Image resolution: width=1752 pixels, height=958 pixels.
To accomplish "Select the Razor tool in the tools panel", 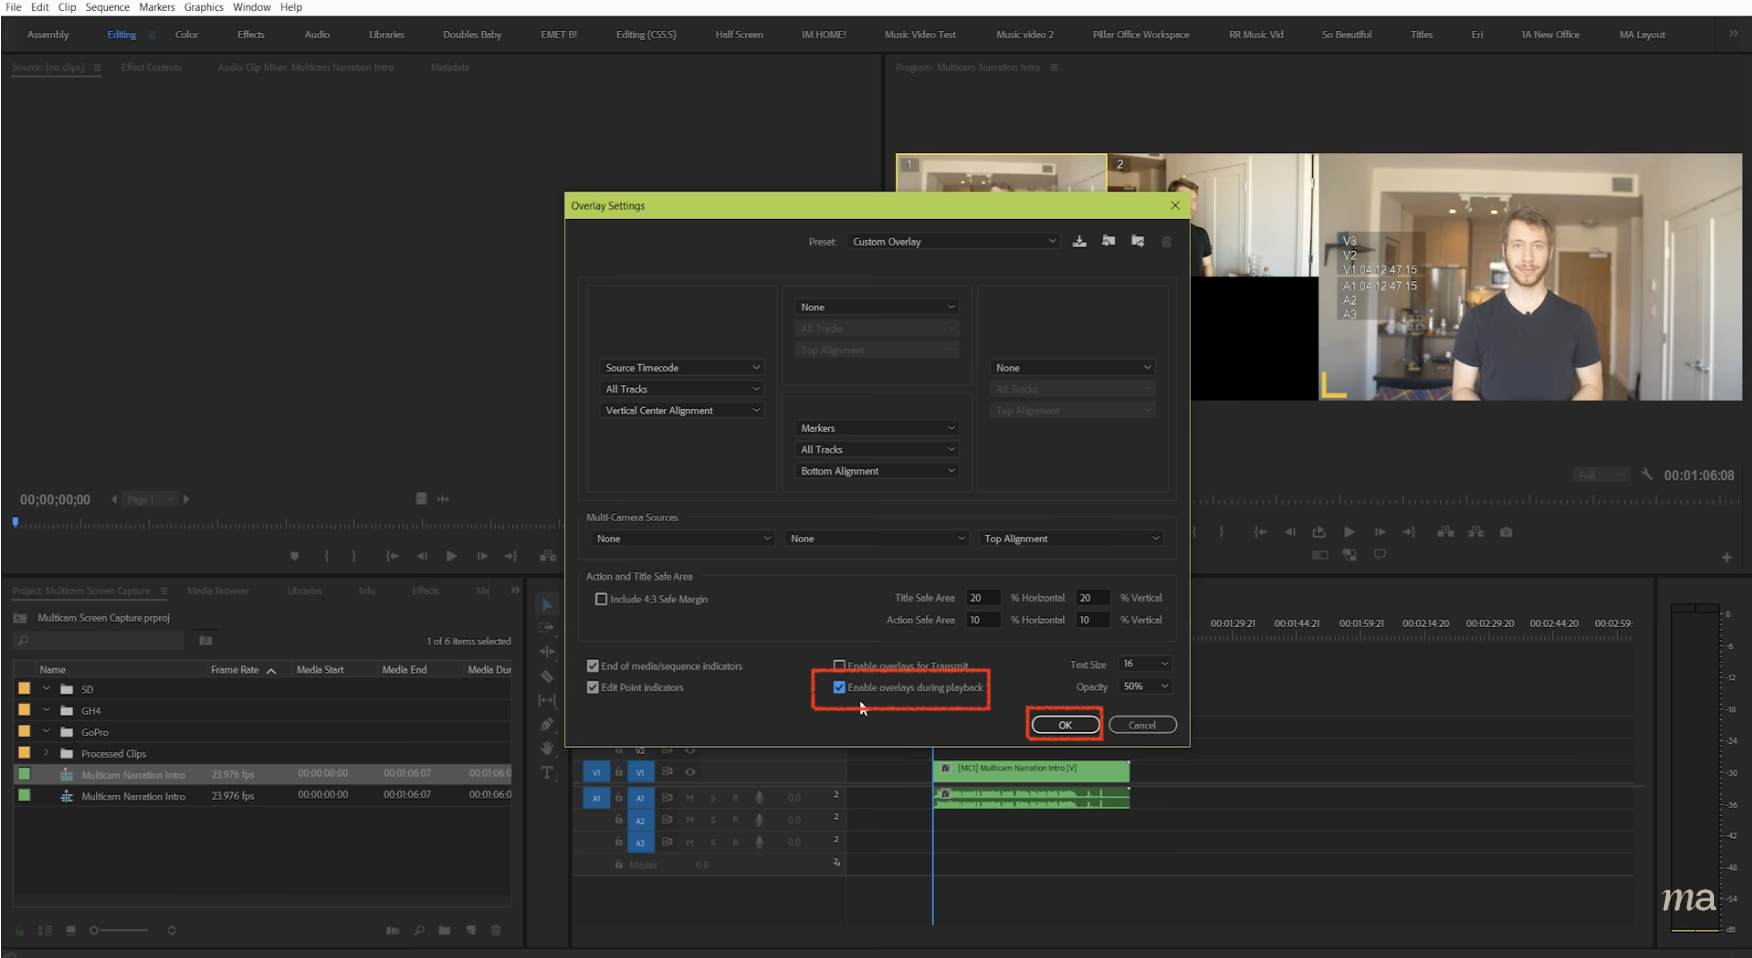I will pos(547,677).
